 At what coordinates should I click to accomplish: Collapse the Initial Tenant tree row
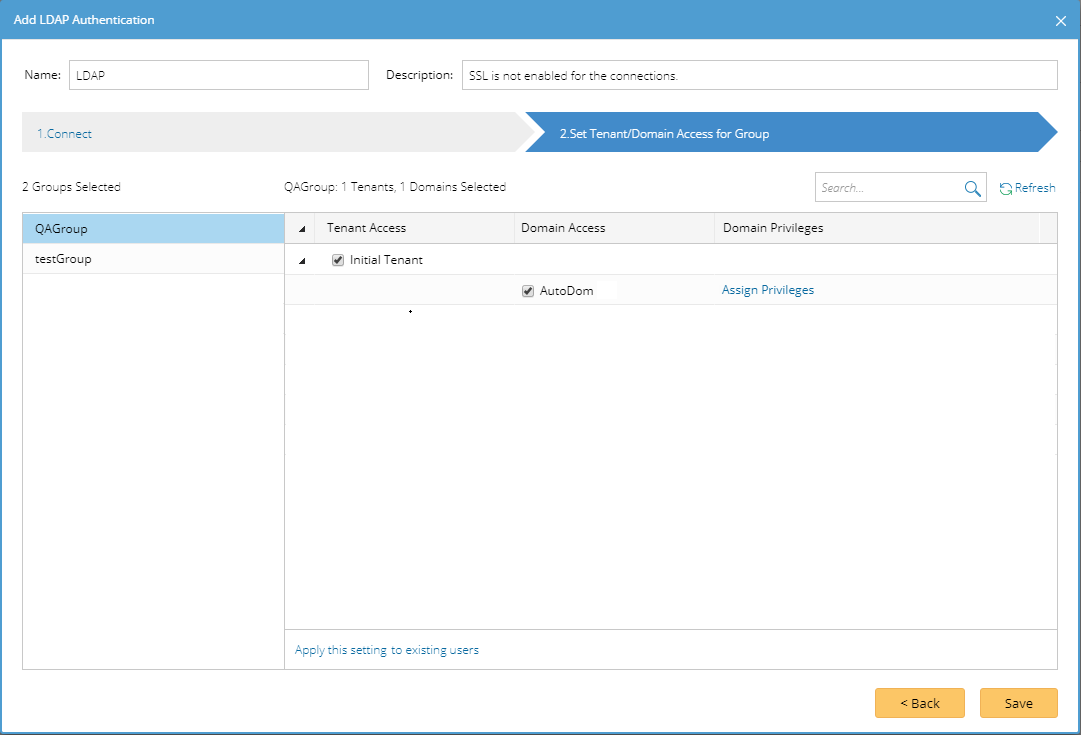(303, 261)
